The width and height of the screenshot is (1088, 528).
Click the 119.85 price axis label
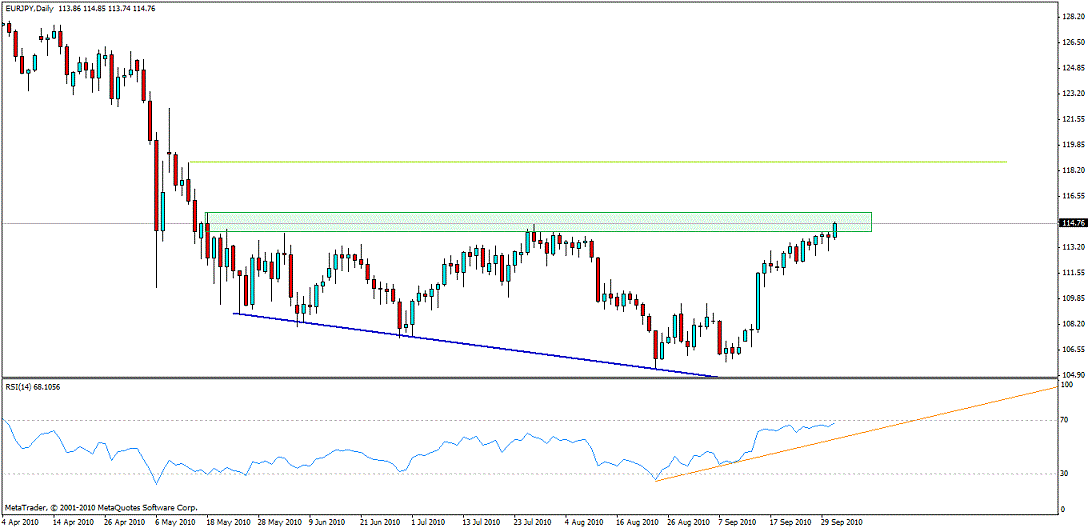[x=1071, y=144]
